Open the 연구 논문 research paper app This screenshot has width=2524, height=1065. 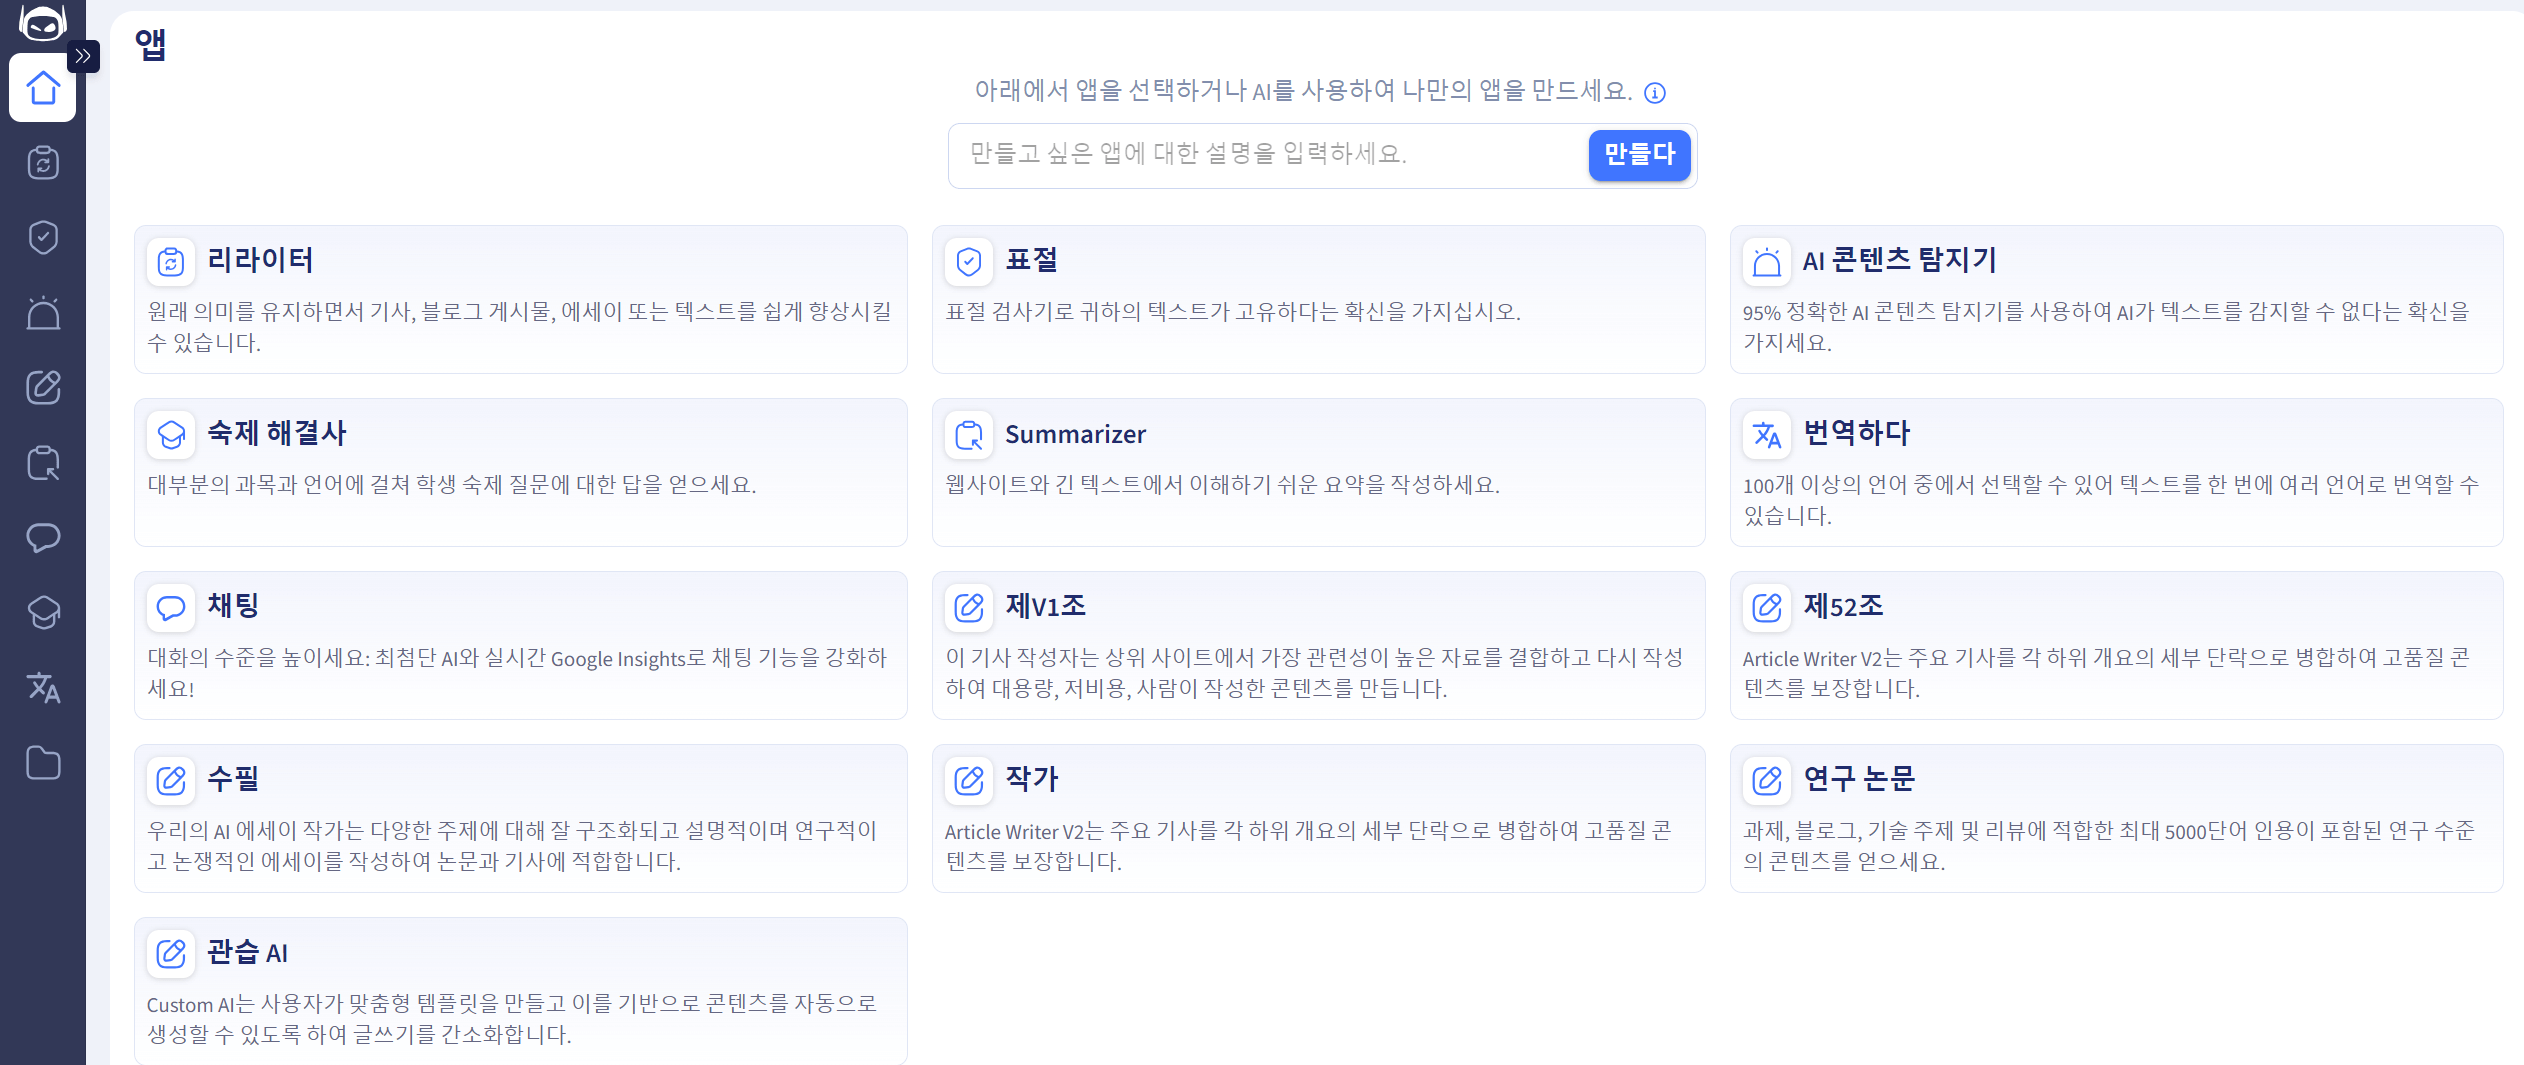point(2117,818)
